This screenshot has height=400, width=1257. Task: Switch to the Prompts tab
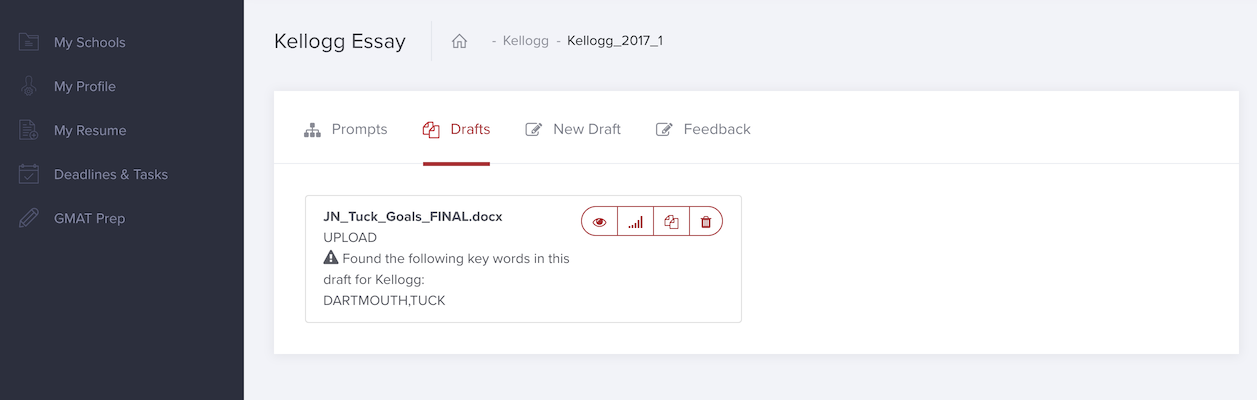345,130
